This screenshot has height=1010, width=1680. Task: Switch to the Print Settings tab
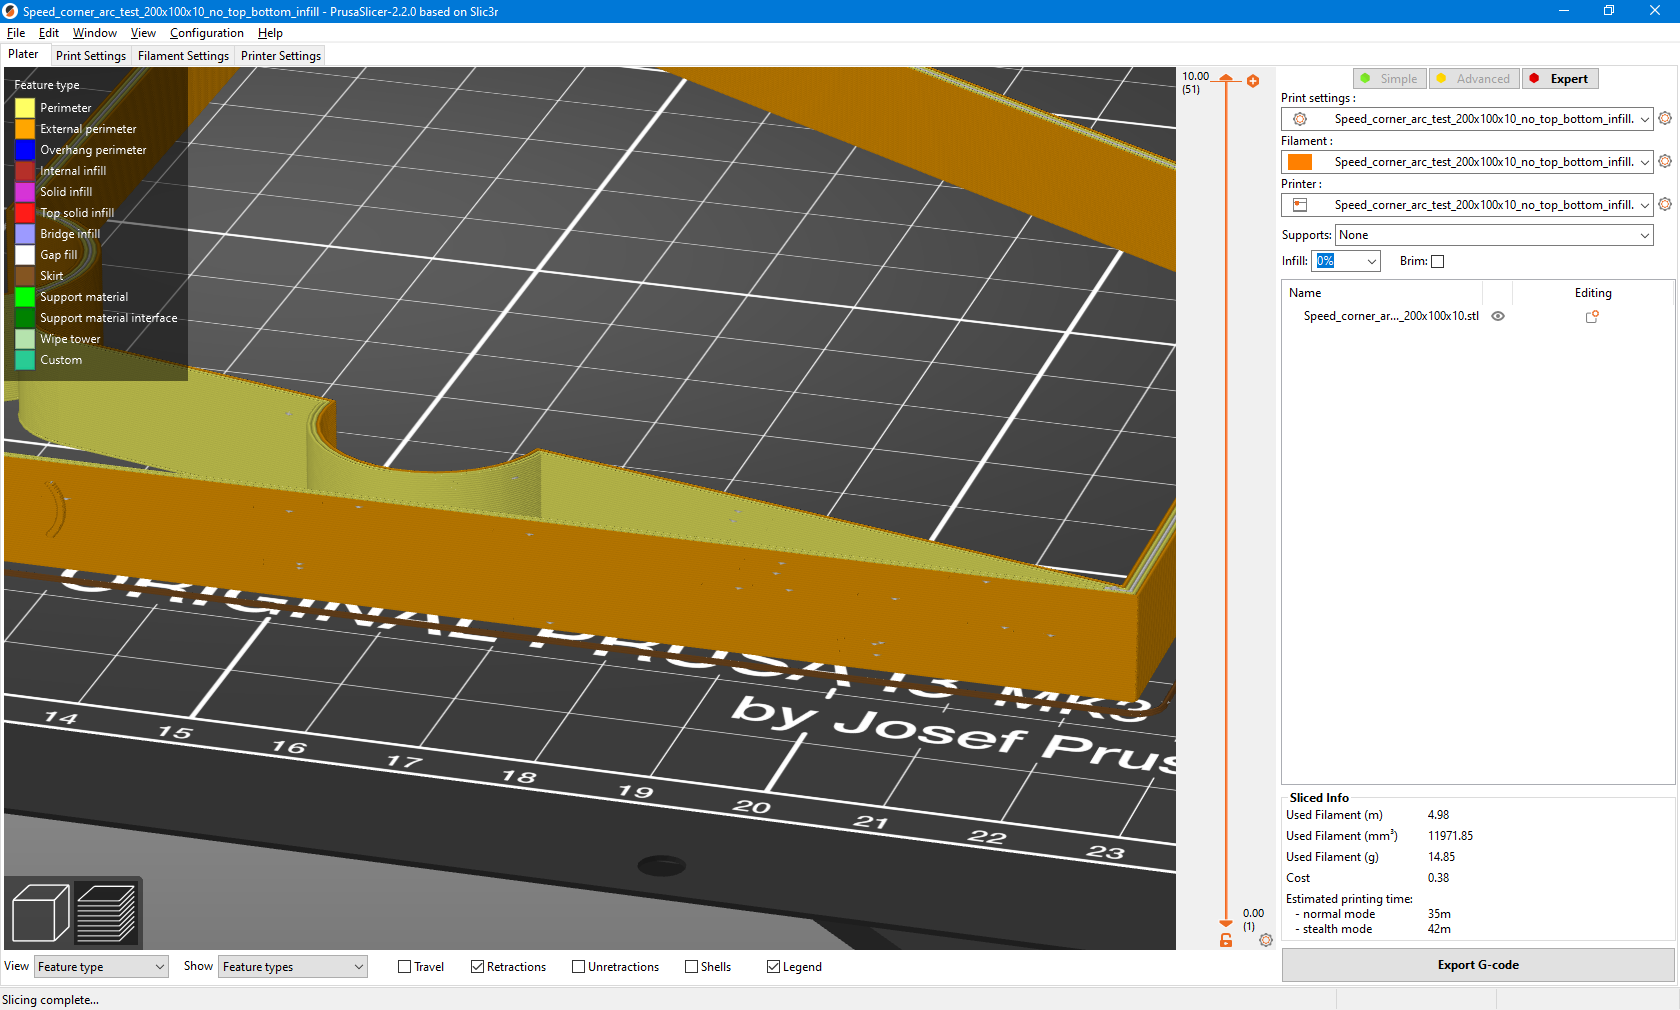point(91,56)
